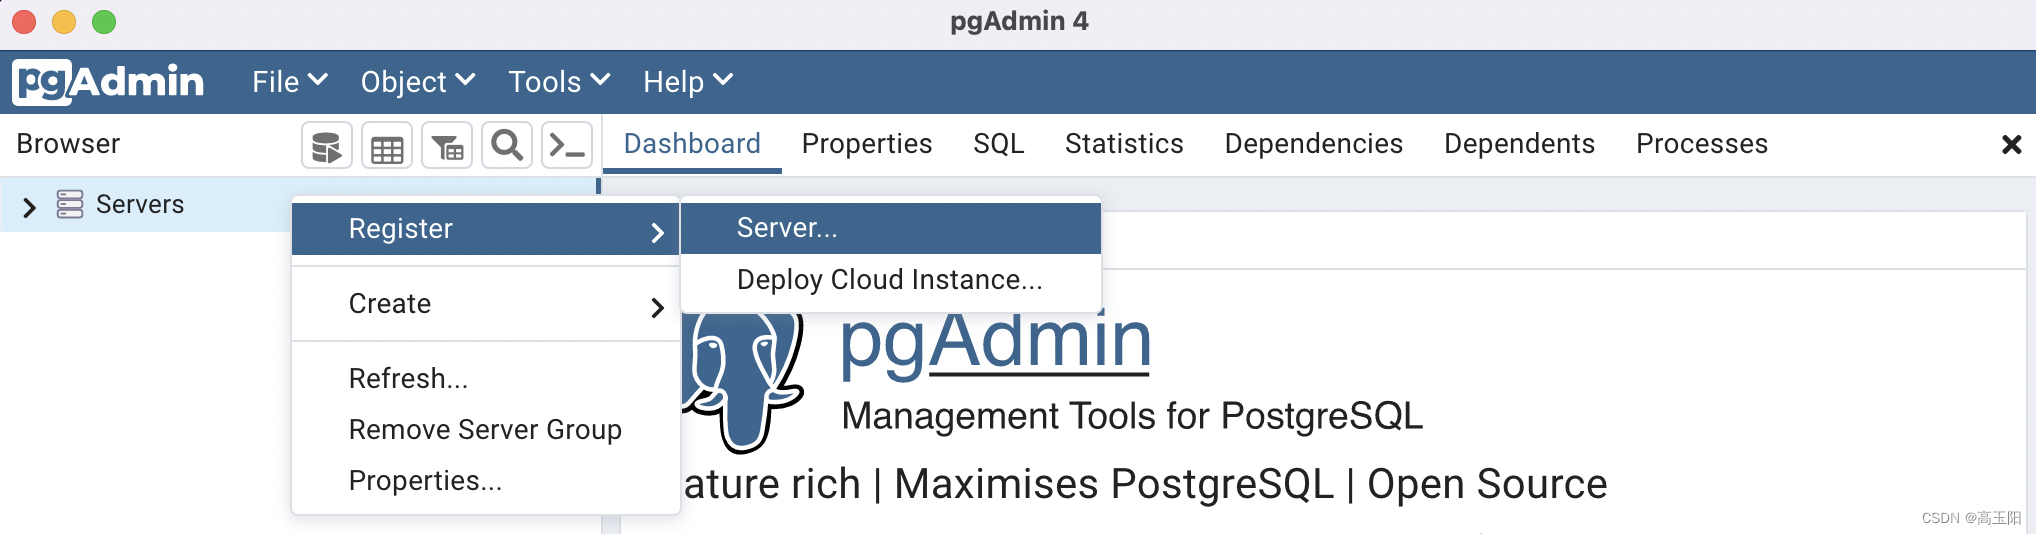
Task: Close the panel with X icon
Action: click(2011, 145)
